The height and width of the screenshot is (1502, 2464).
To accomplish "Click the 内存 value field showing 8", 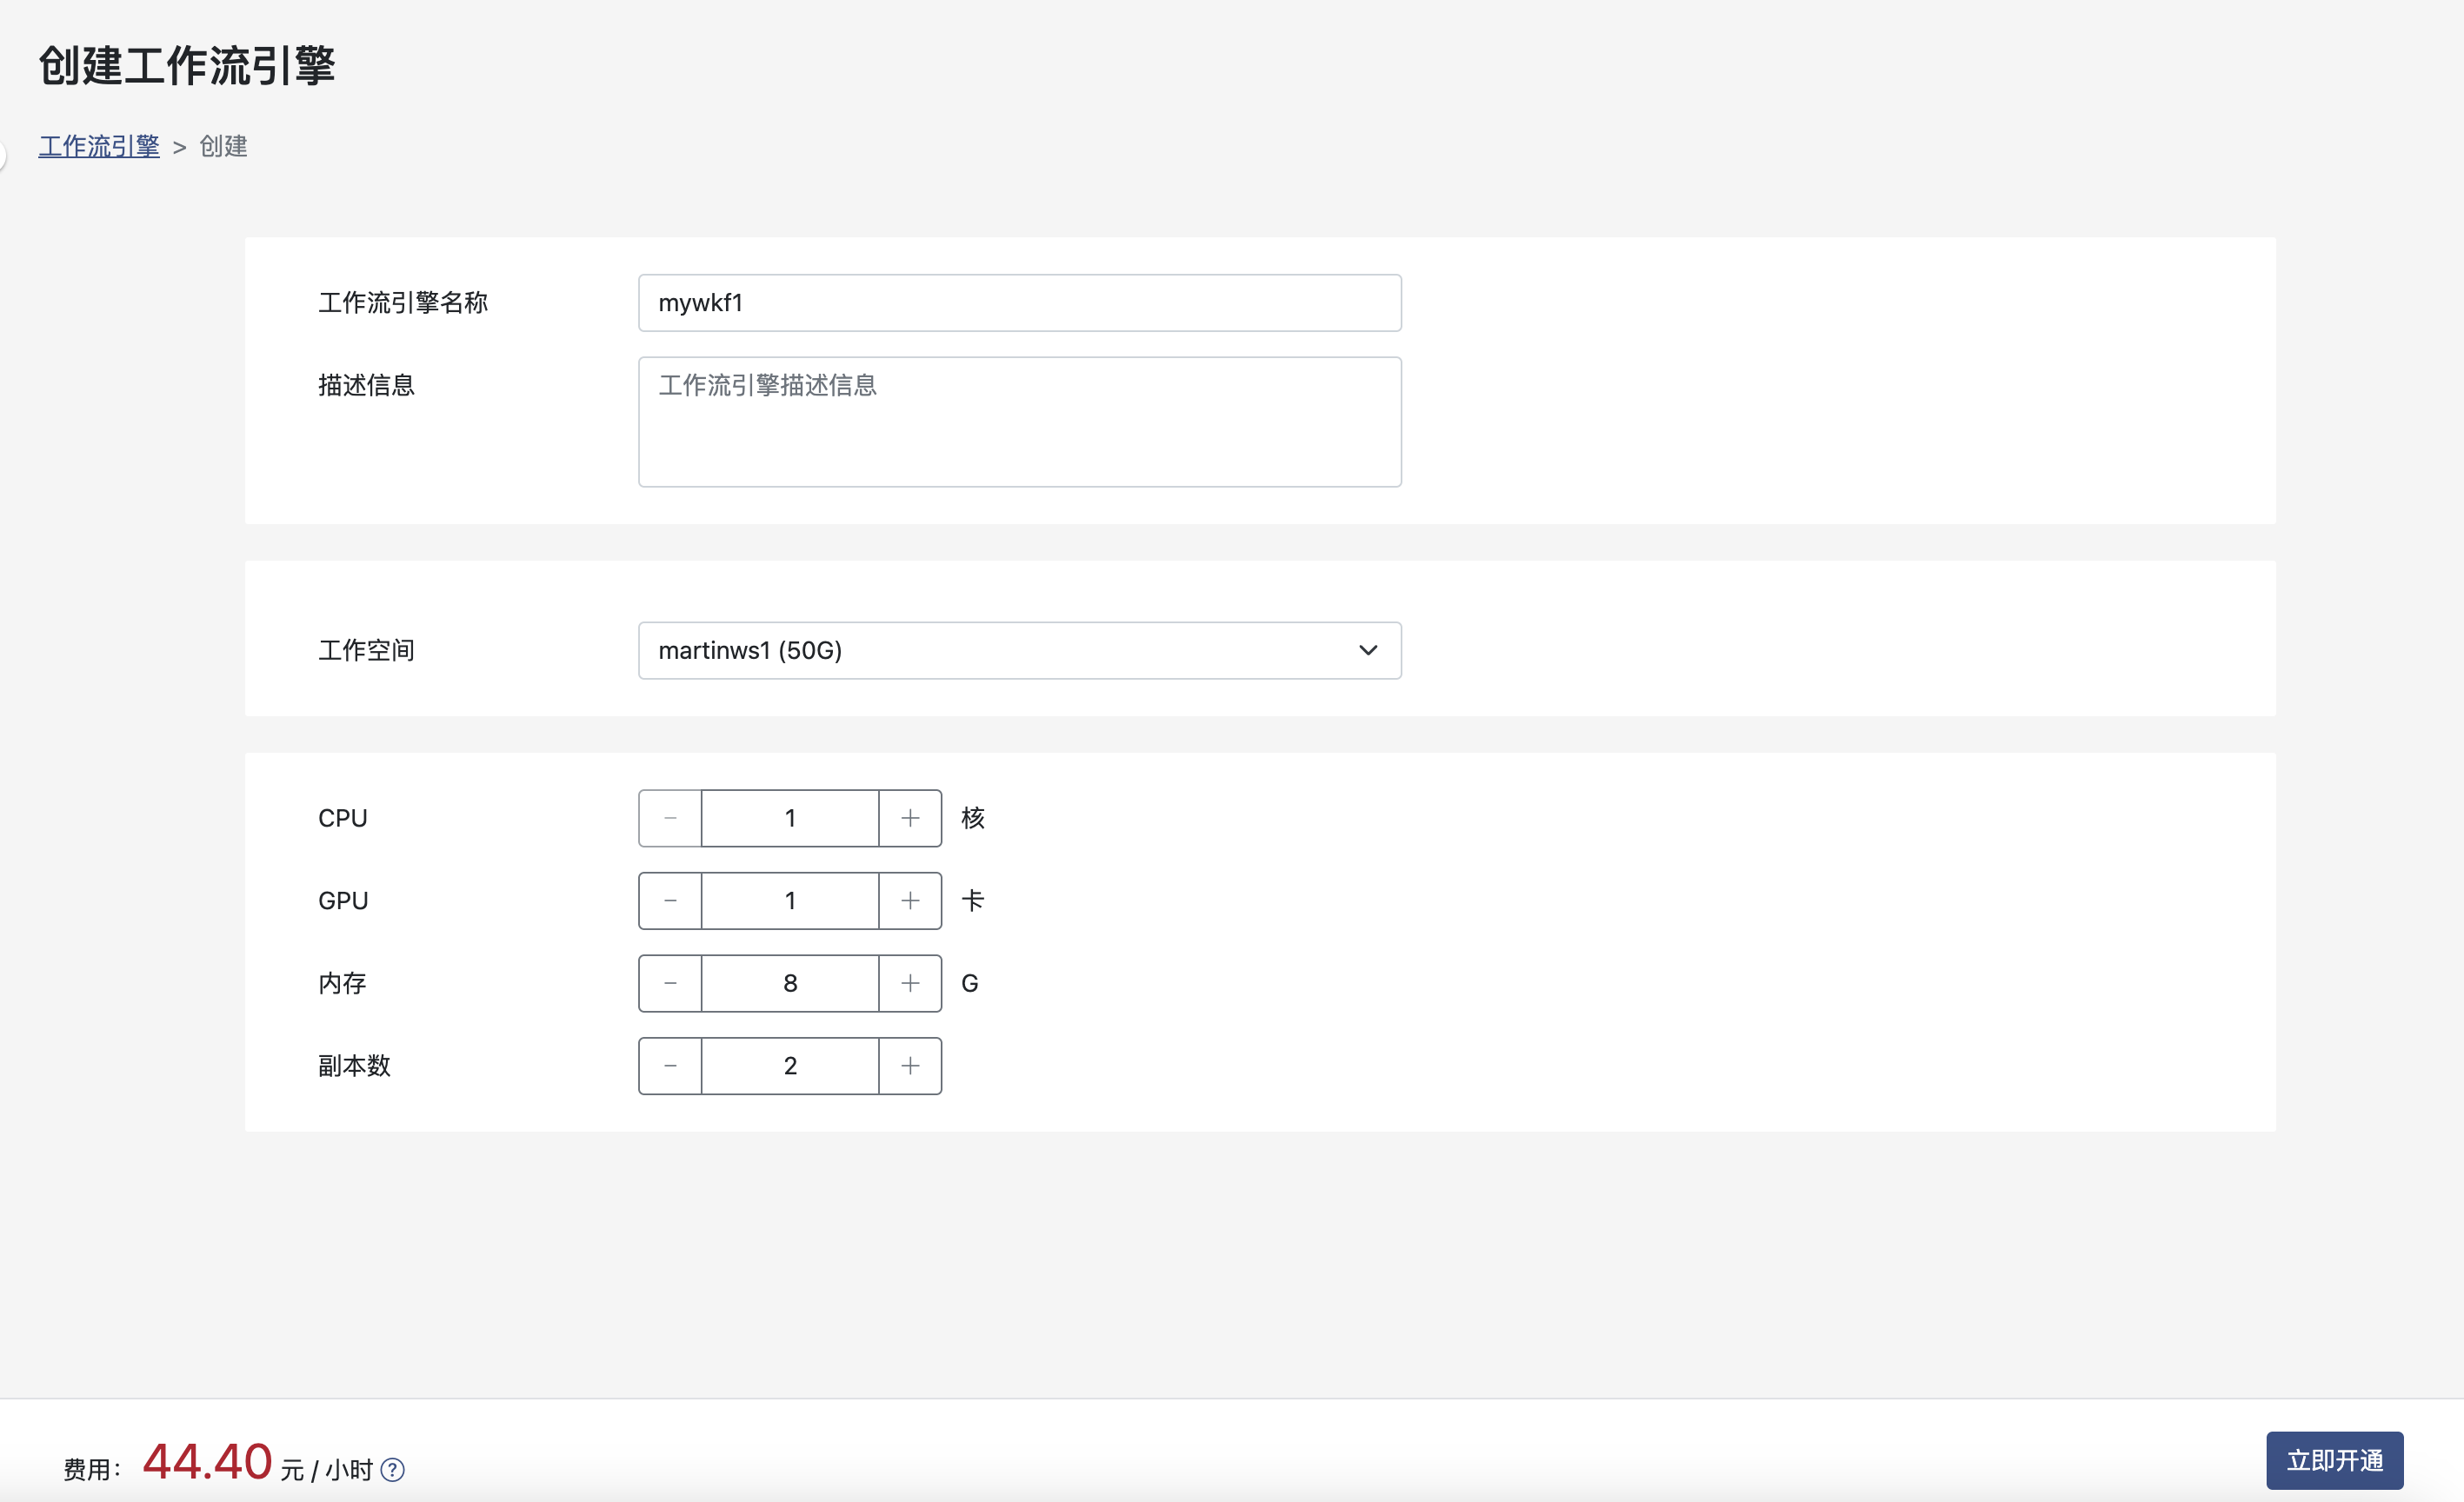I will (790, 983).
